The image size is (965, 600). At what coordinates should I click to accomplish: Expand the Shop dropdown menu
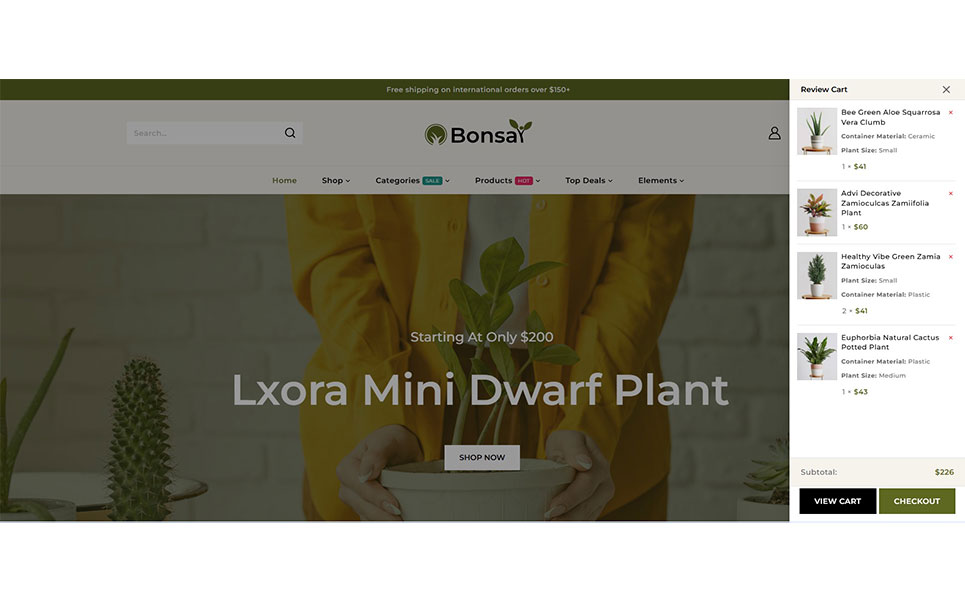pyautogui.click(x=335, y=180)
